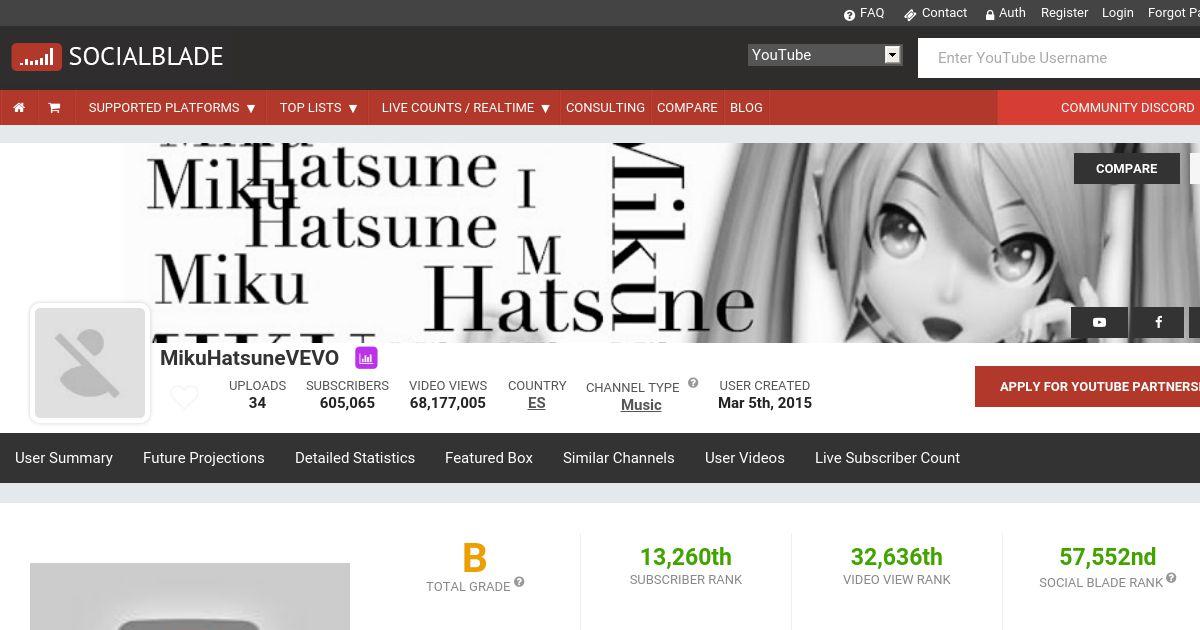Expand the Live Counts / Realtime menu
This screenshot has width=1200, height=630.
466,107
